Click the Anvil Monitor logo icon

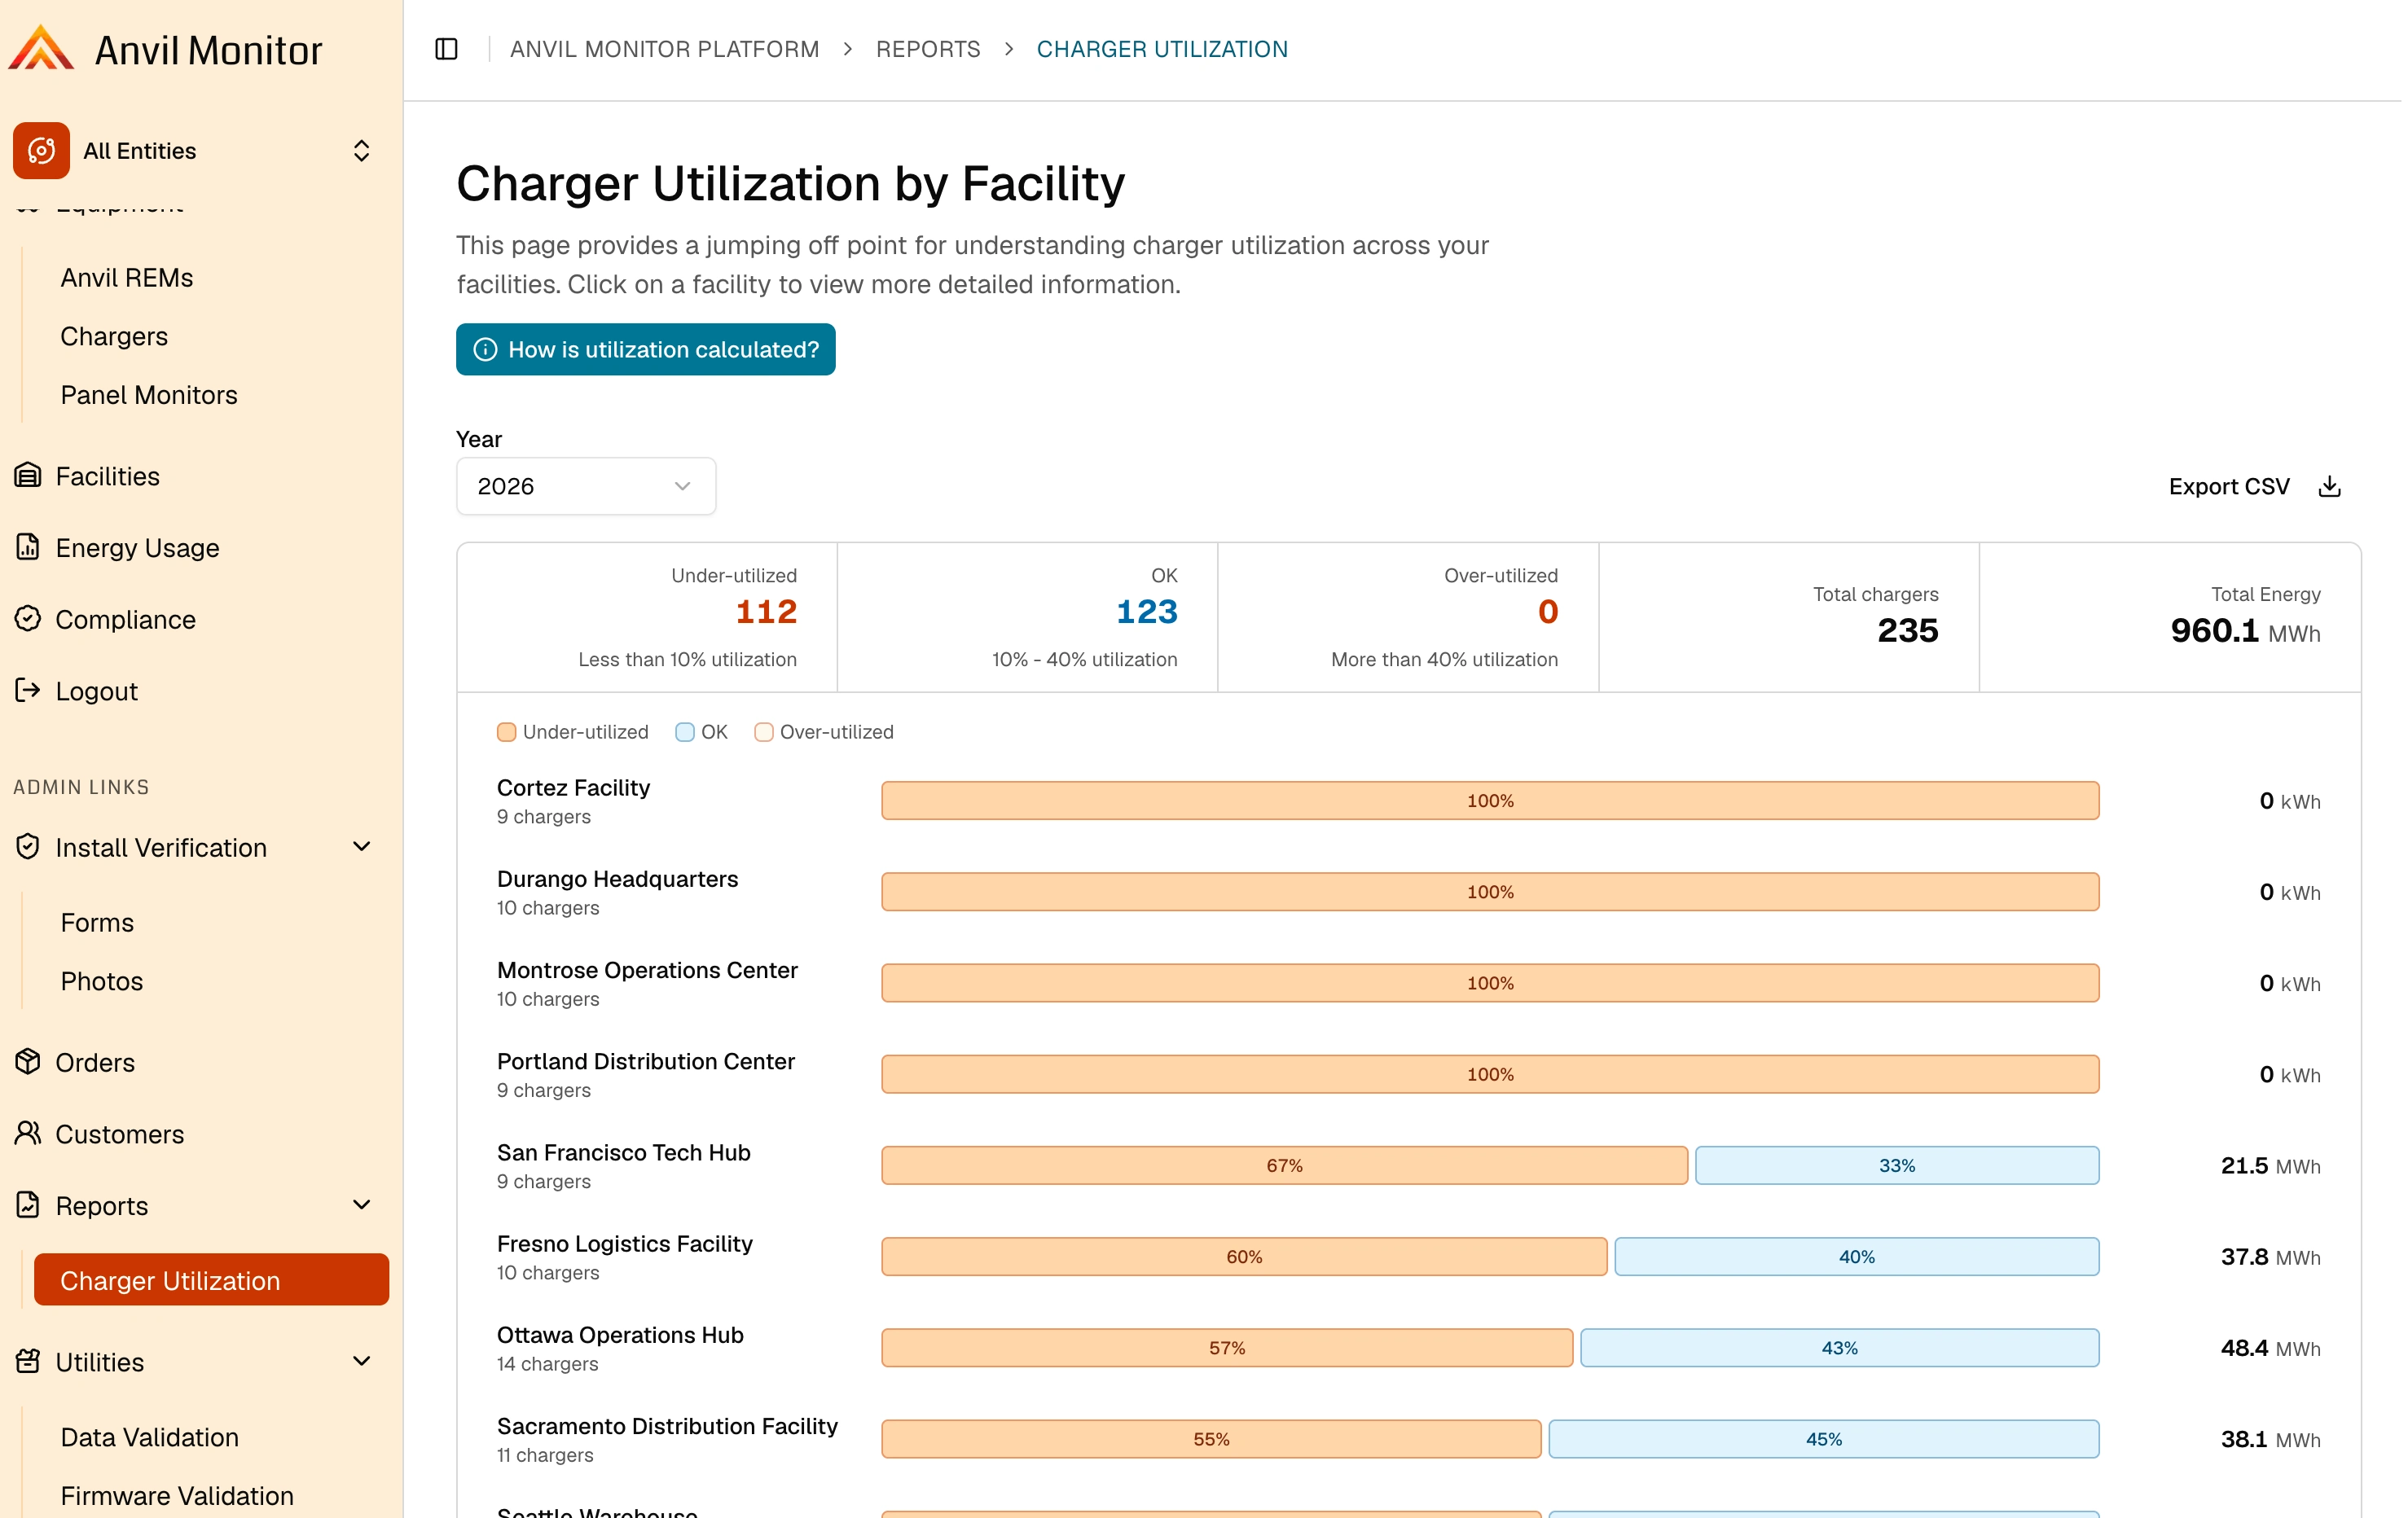[x=41, y=49]
